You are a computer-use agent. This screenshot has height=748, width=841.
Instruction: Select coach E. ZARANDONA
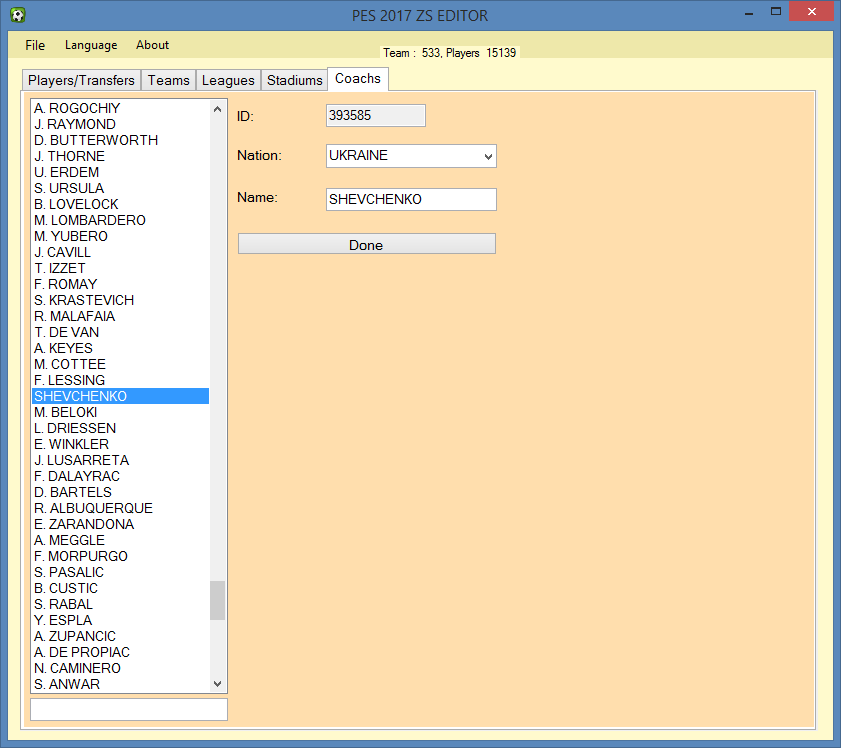(120, 524)
